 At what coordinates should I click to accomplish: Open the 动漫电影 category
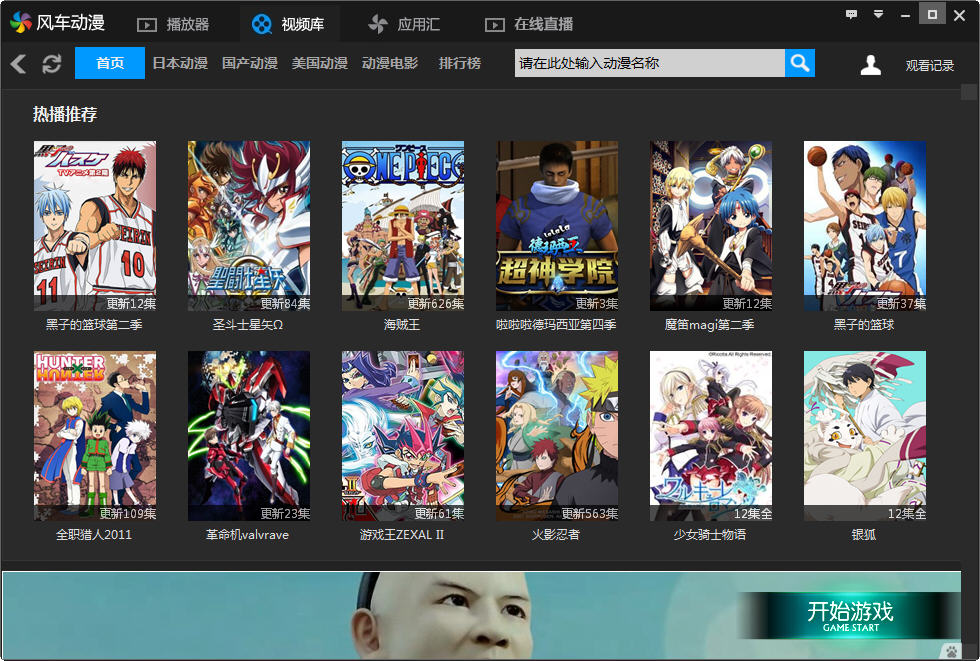[x=390, y=63]
